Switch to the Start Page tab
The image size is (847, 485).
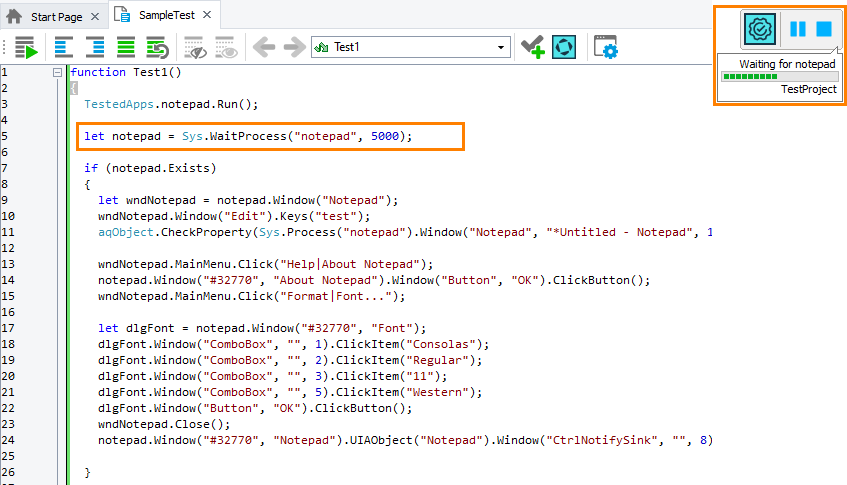[x=51, y=16]
